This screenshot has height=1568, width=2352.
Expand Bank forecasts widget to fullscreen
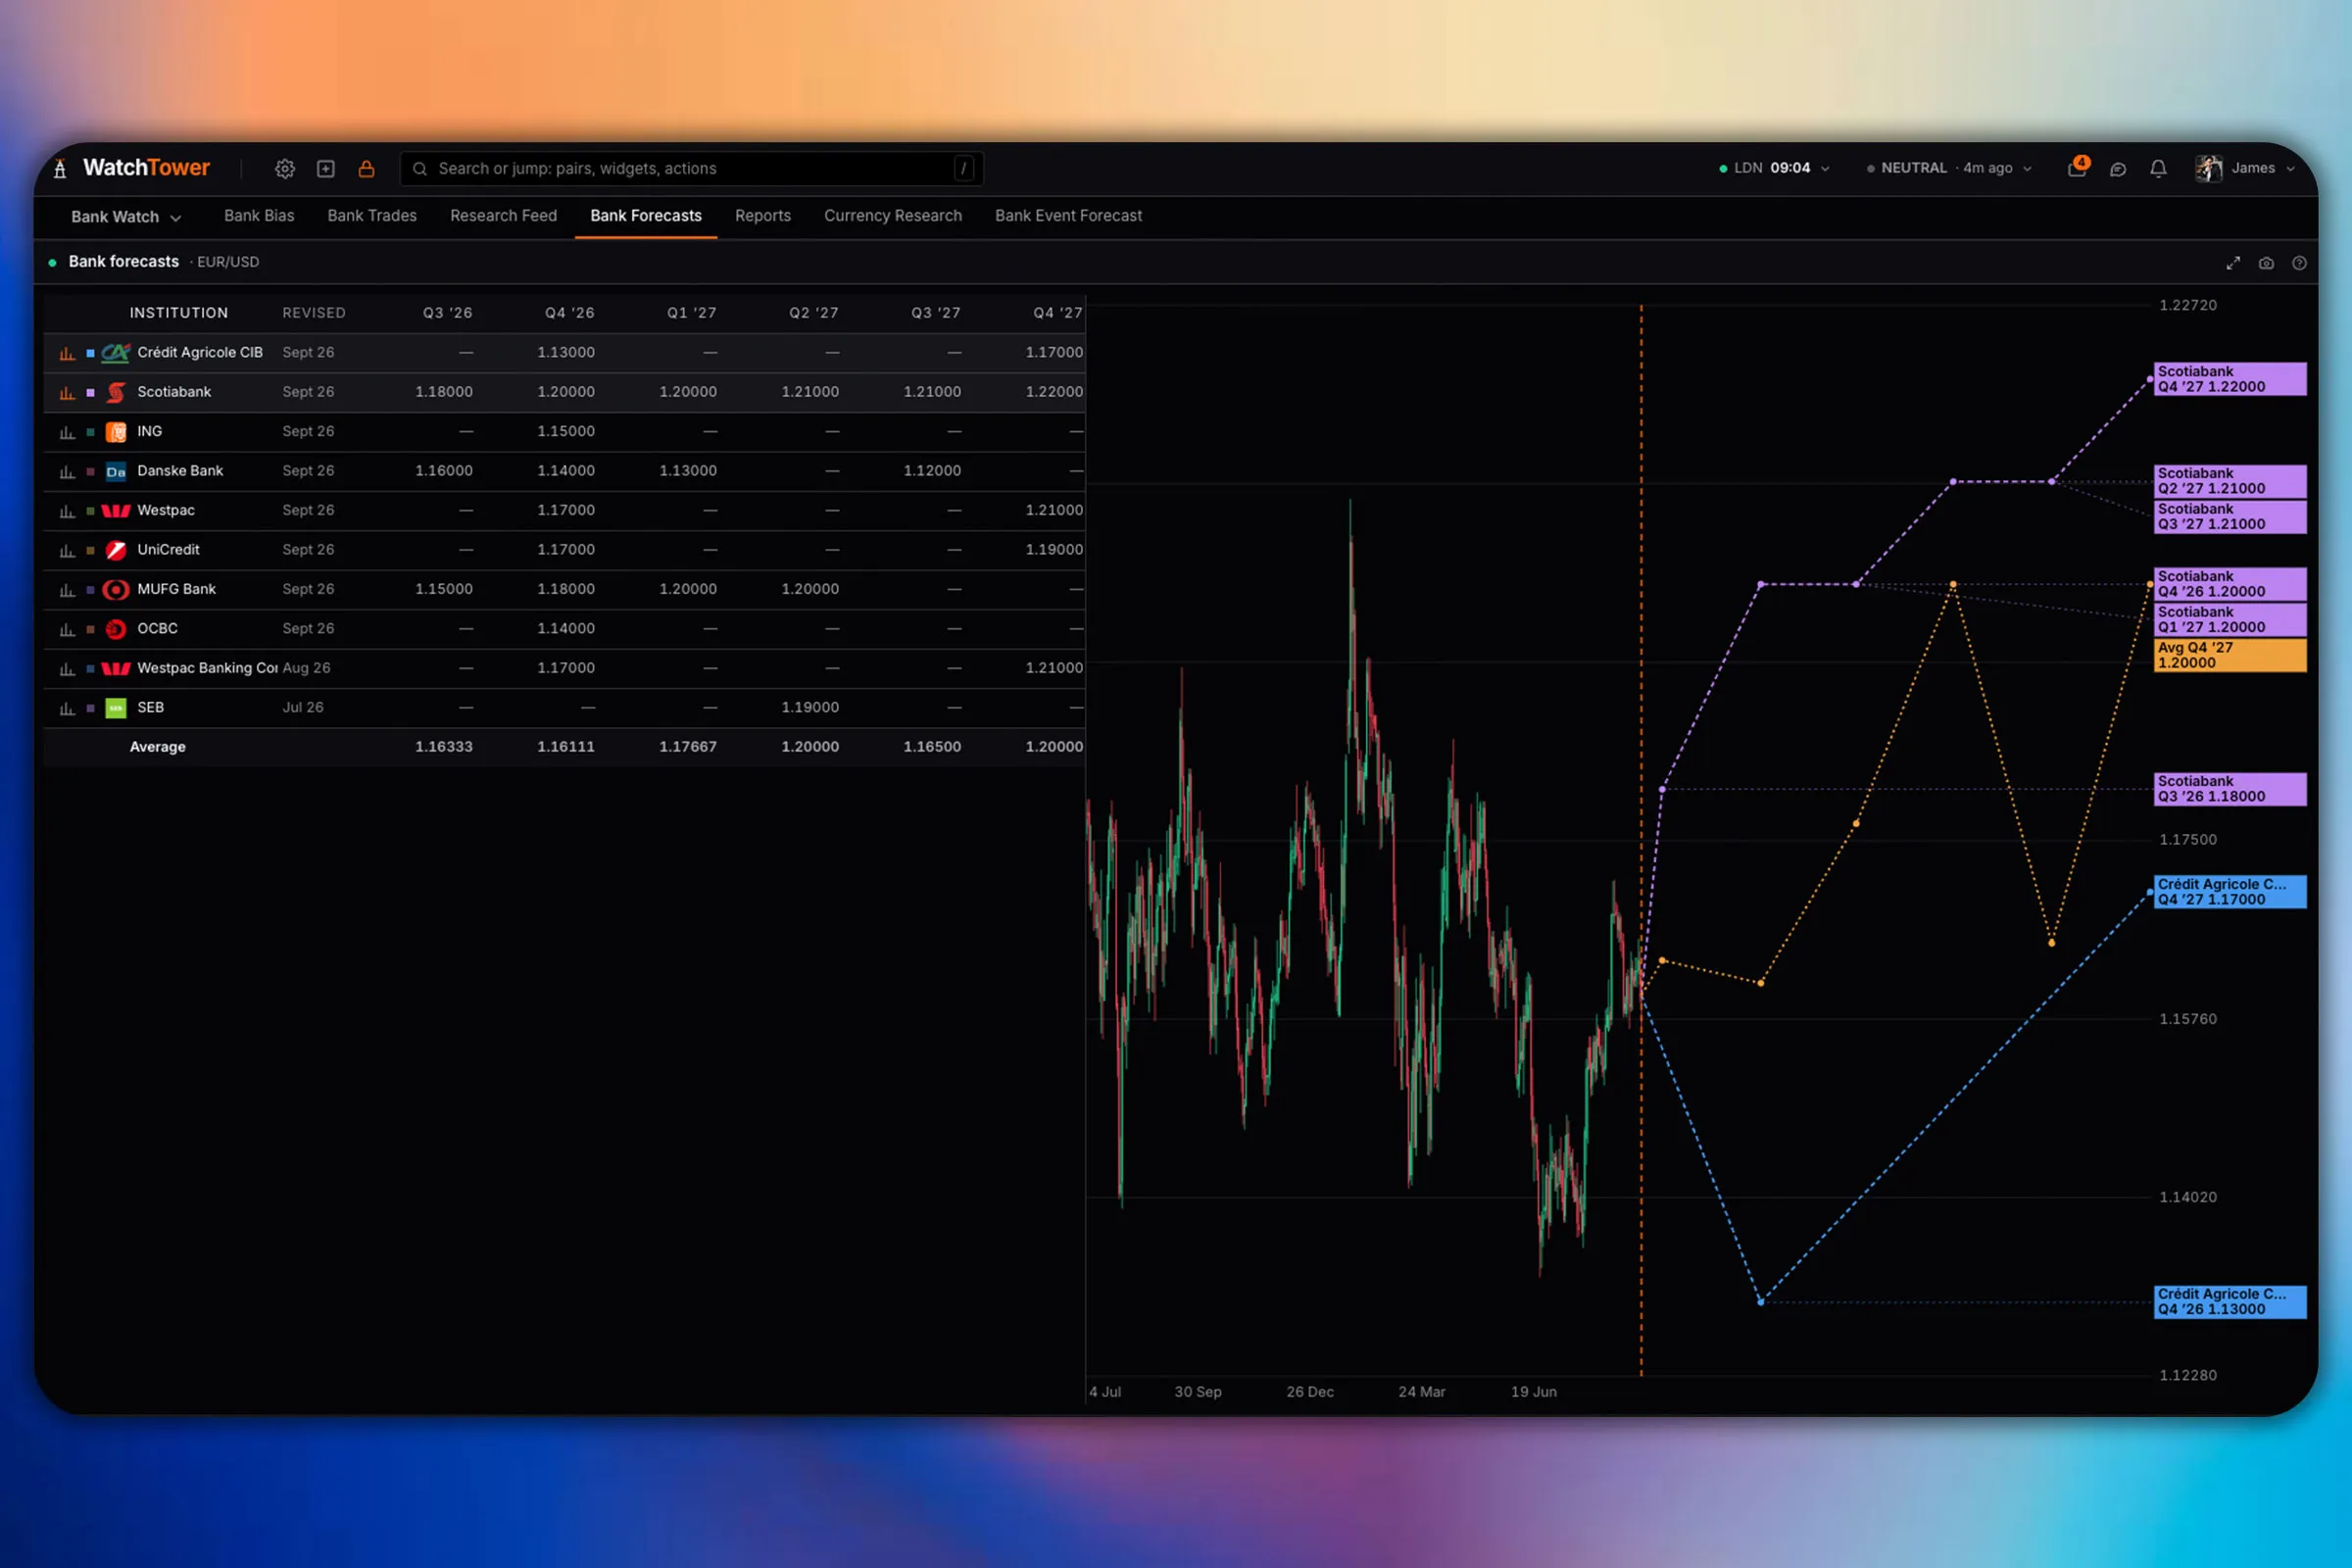point(2233,263)
